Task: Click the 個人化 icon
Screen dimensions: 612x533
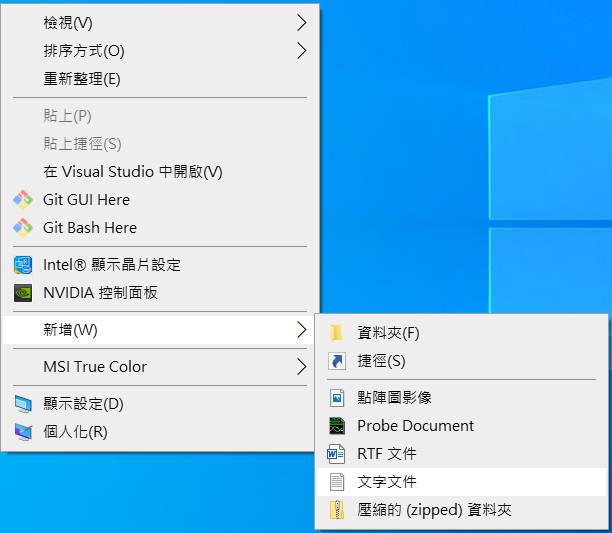Action: tap(23, 432)
